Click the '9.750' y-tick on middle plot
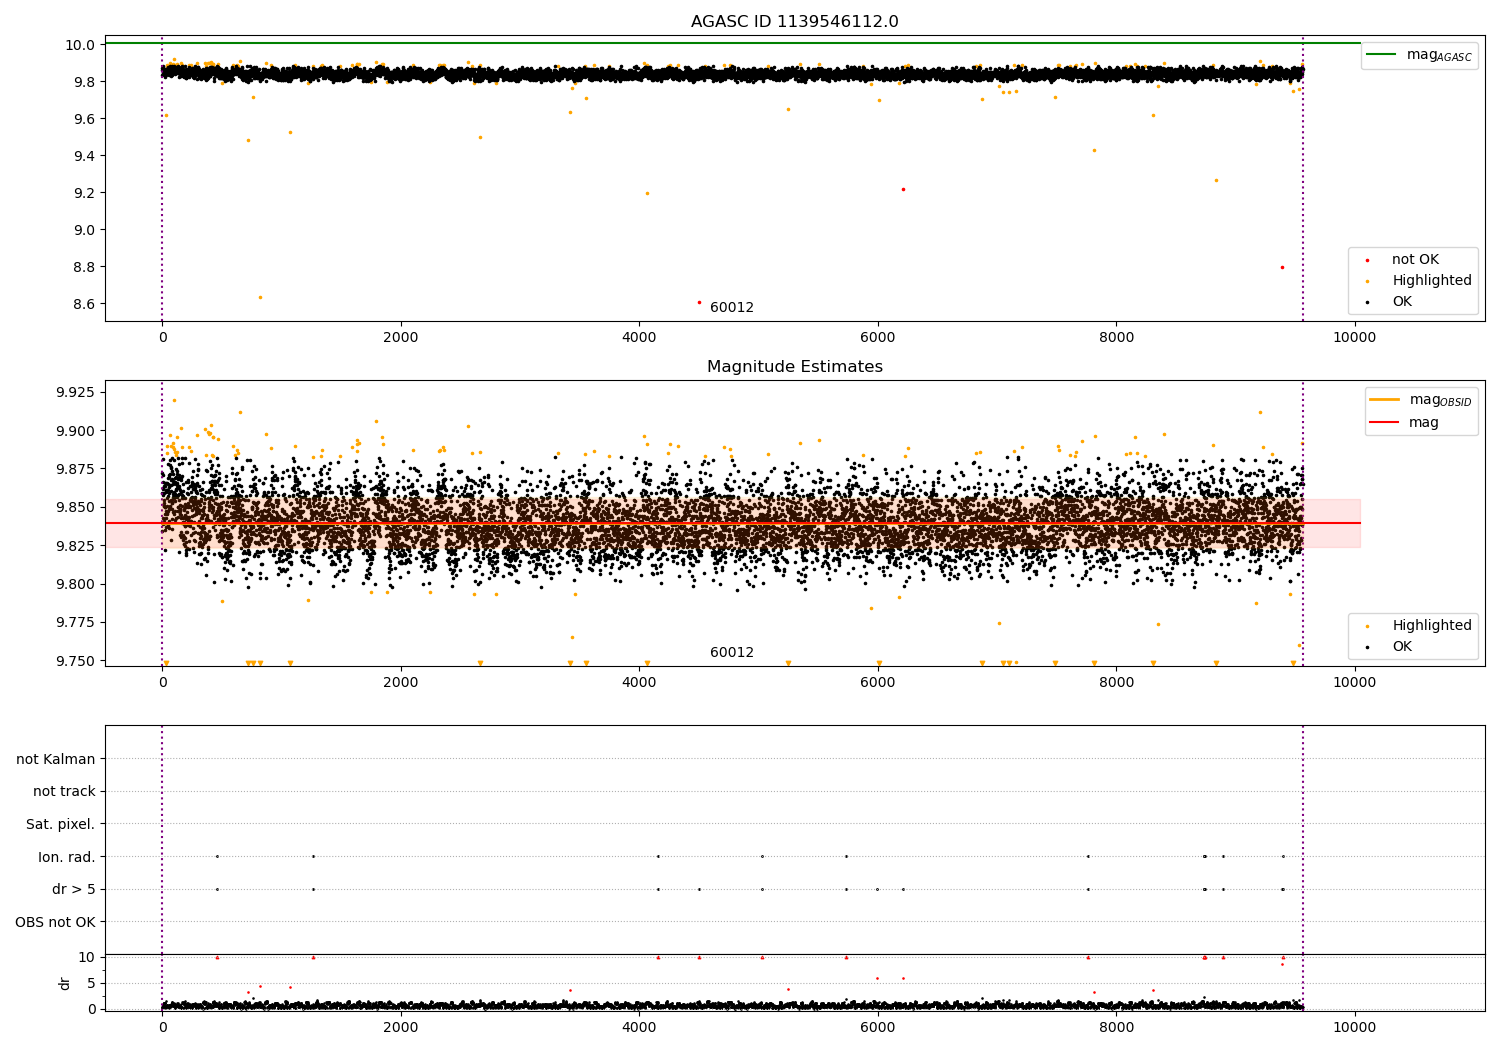The width and height of the screenshot is (1500, 1050). 76,661
